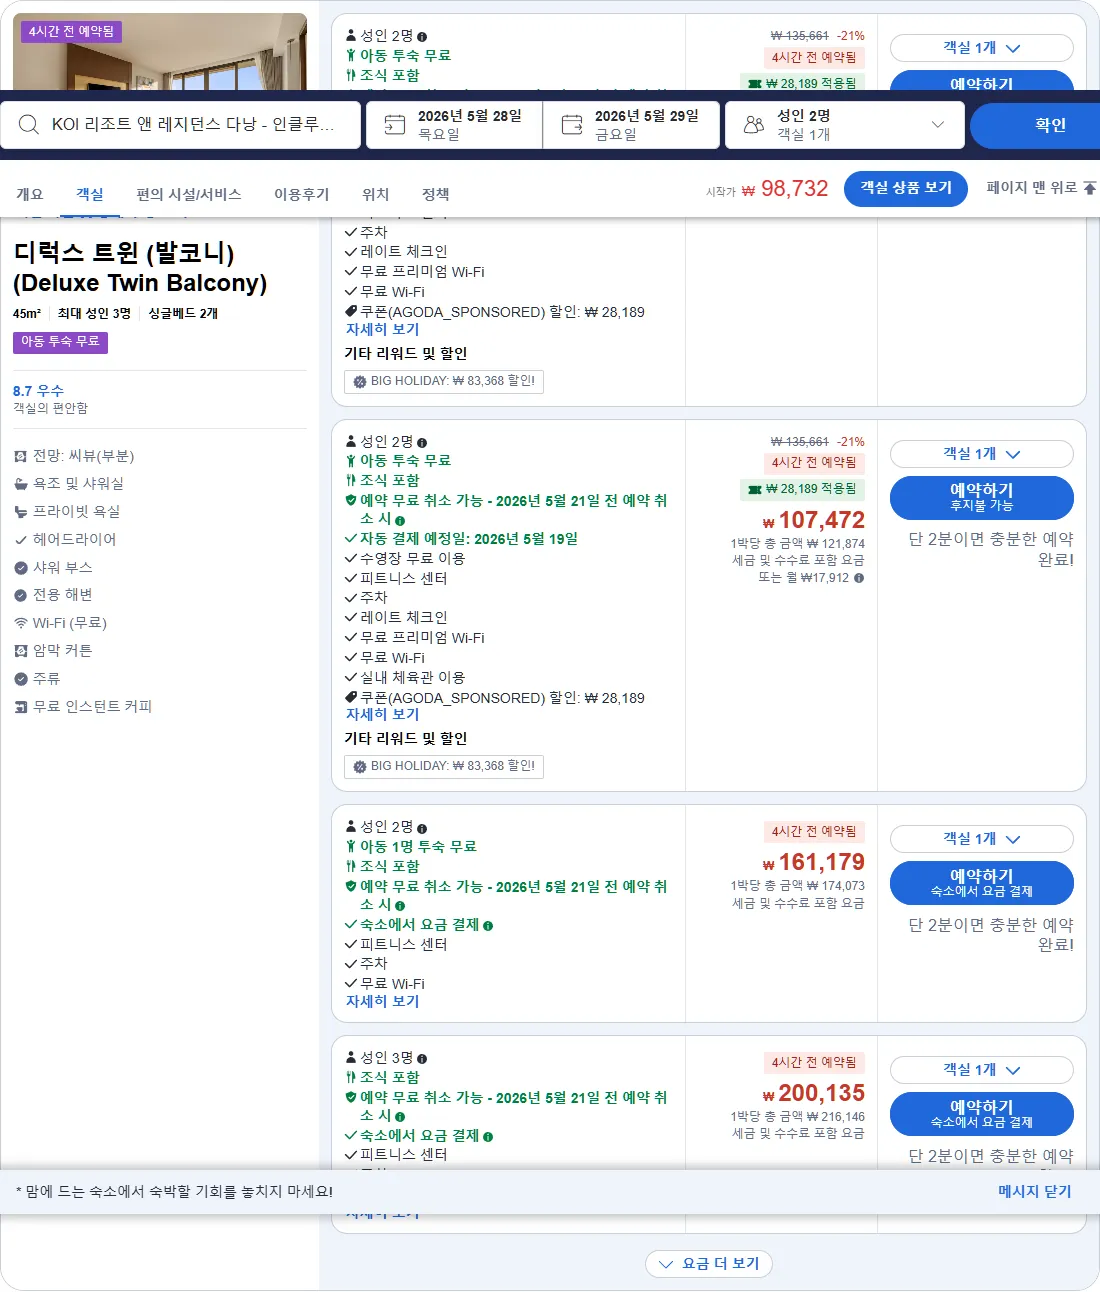Click the guests people icon
The height and width of the screenshot is (1292, 1100).
pyautogui.click(x=754, y=124)
